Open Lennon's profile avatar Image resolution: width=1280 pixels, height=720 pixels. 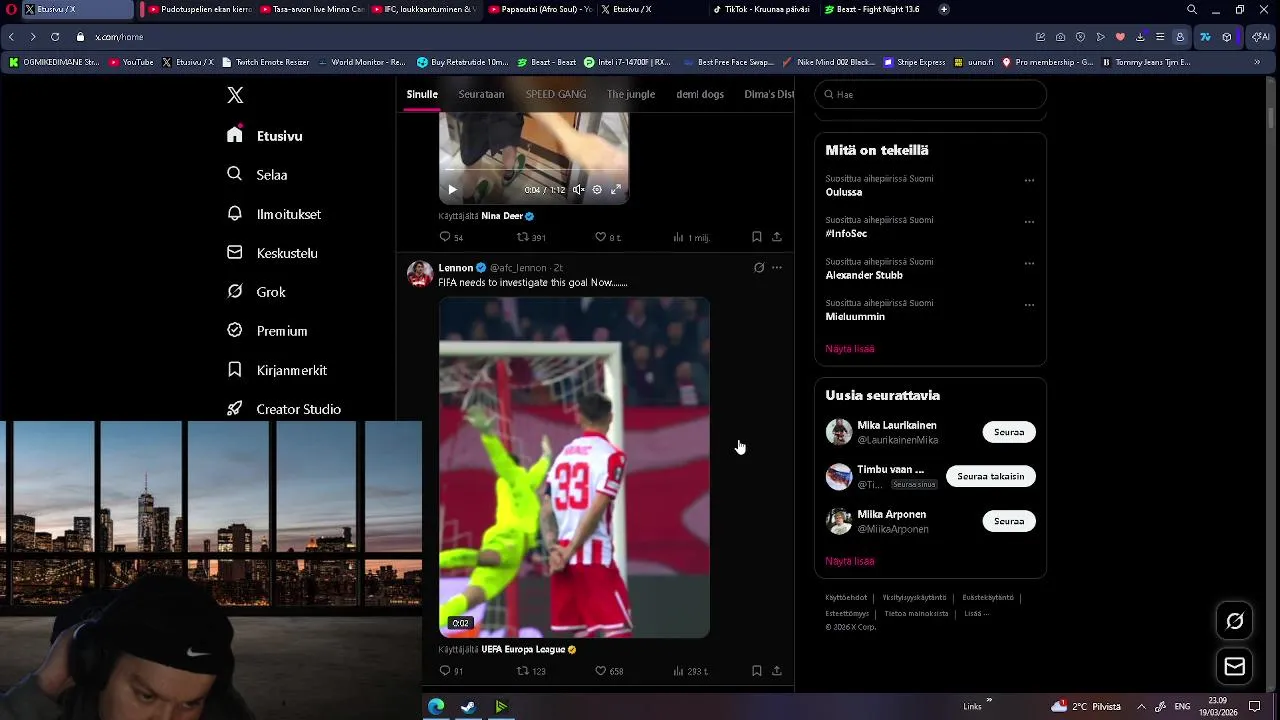pos(420,273)
